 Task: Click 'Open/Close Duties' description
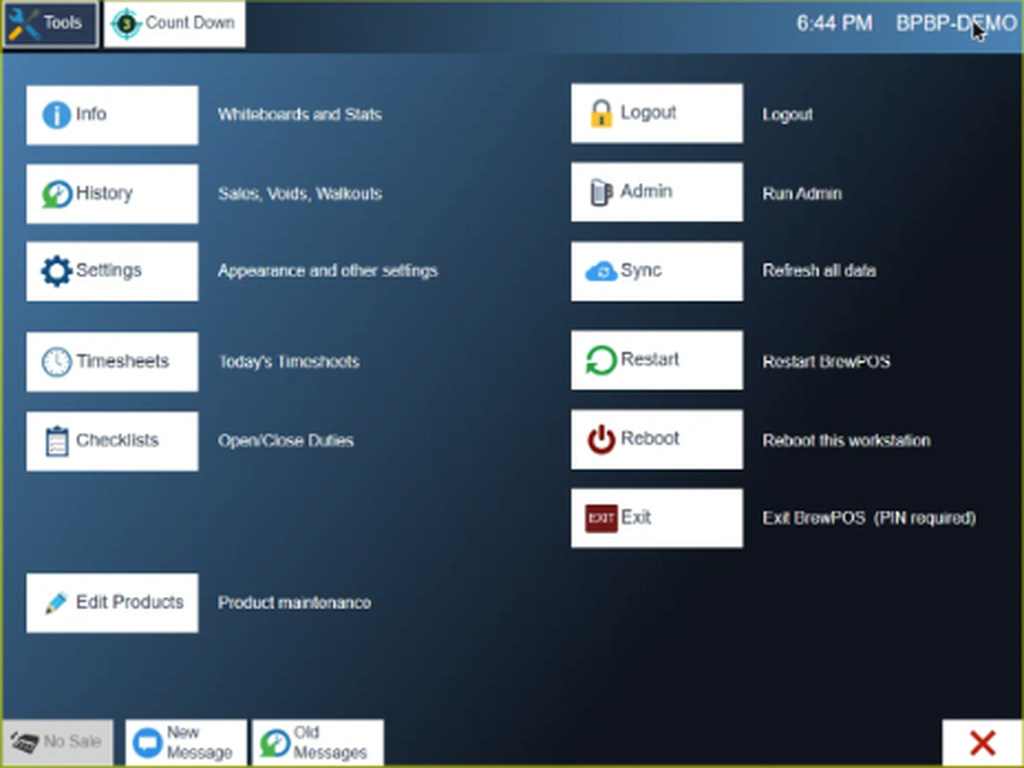[286, 441]
